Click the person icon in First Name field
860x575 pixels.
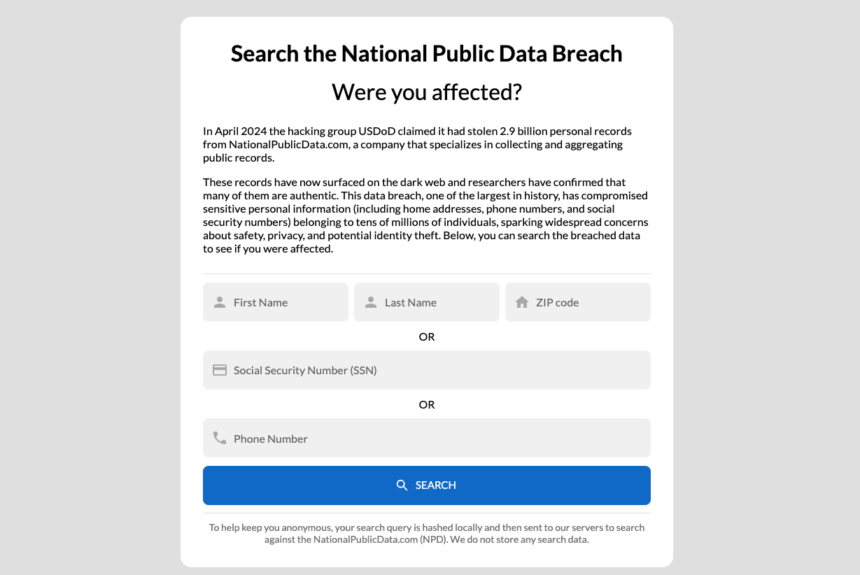click(x=220, y=302)
